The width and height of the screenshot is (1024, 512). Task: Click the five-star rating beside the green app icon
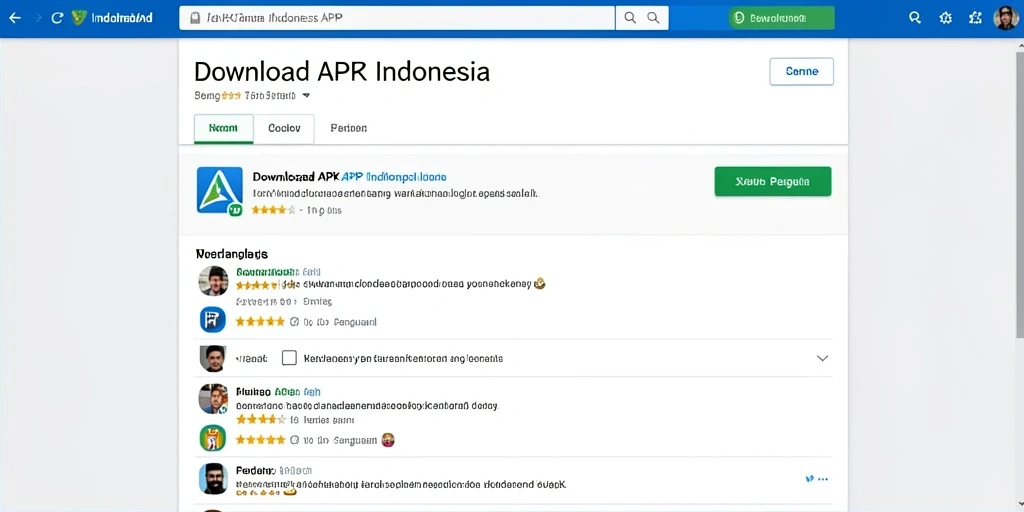coord(260,440)
